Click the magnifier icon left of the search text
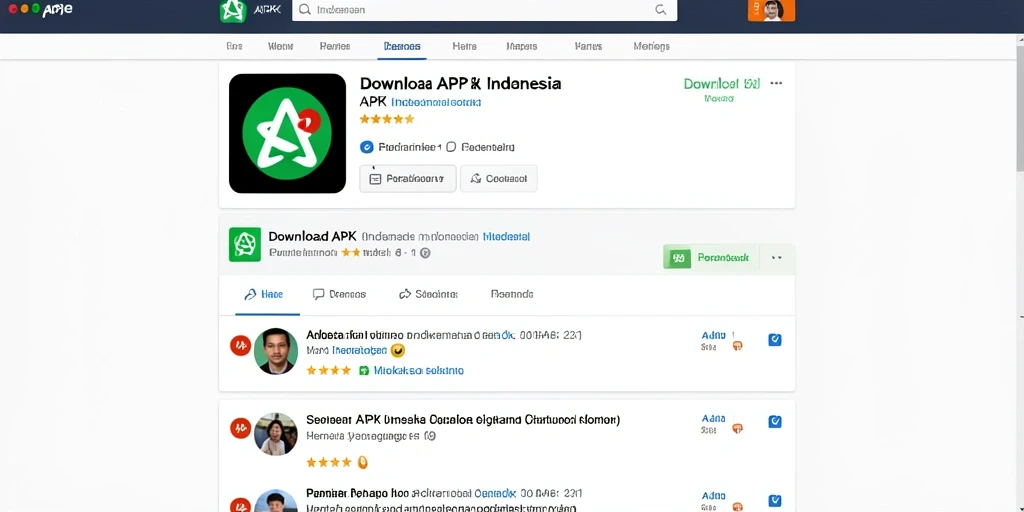Screen dimensions: 1024x512 304,10
